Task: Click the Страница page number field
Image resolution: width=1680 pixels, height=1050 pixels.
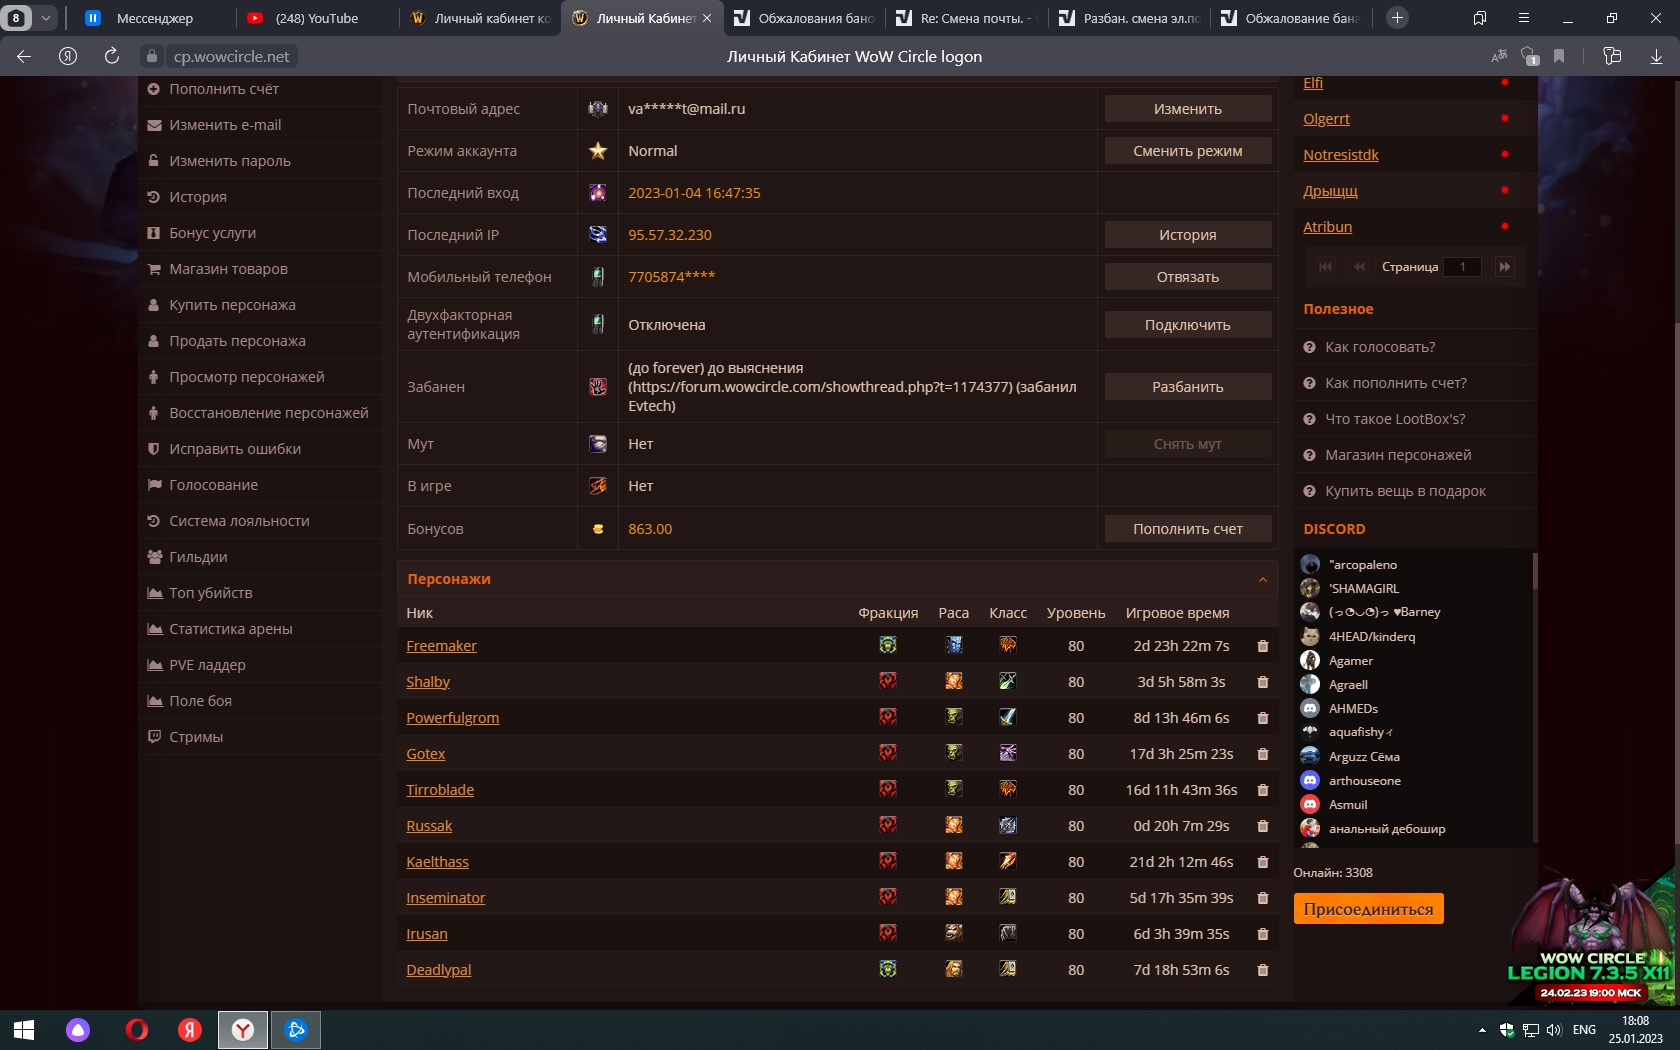Action: tap(1462, 267)
